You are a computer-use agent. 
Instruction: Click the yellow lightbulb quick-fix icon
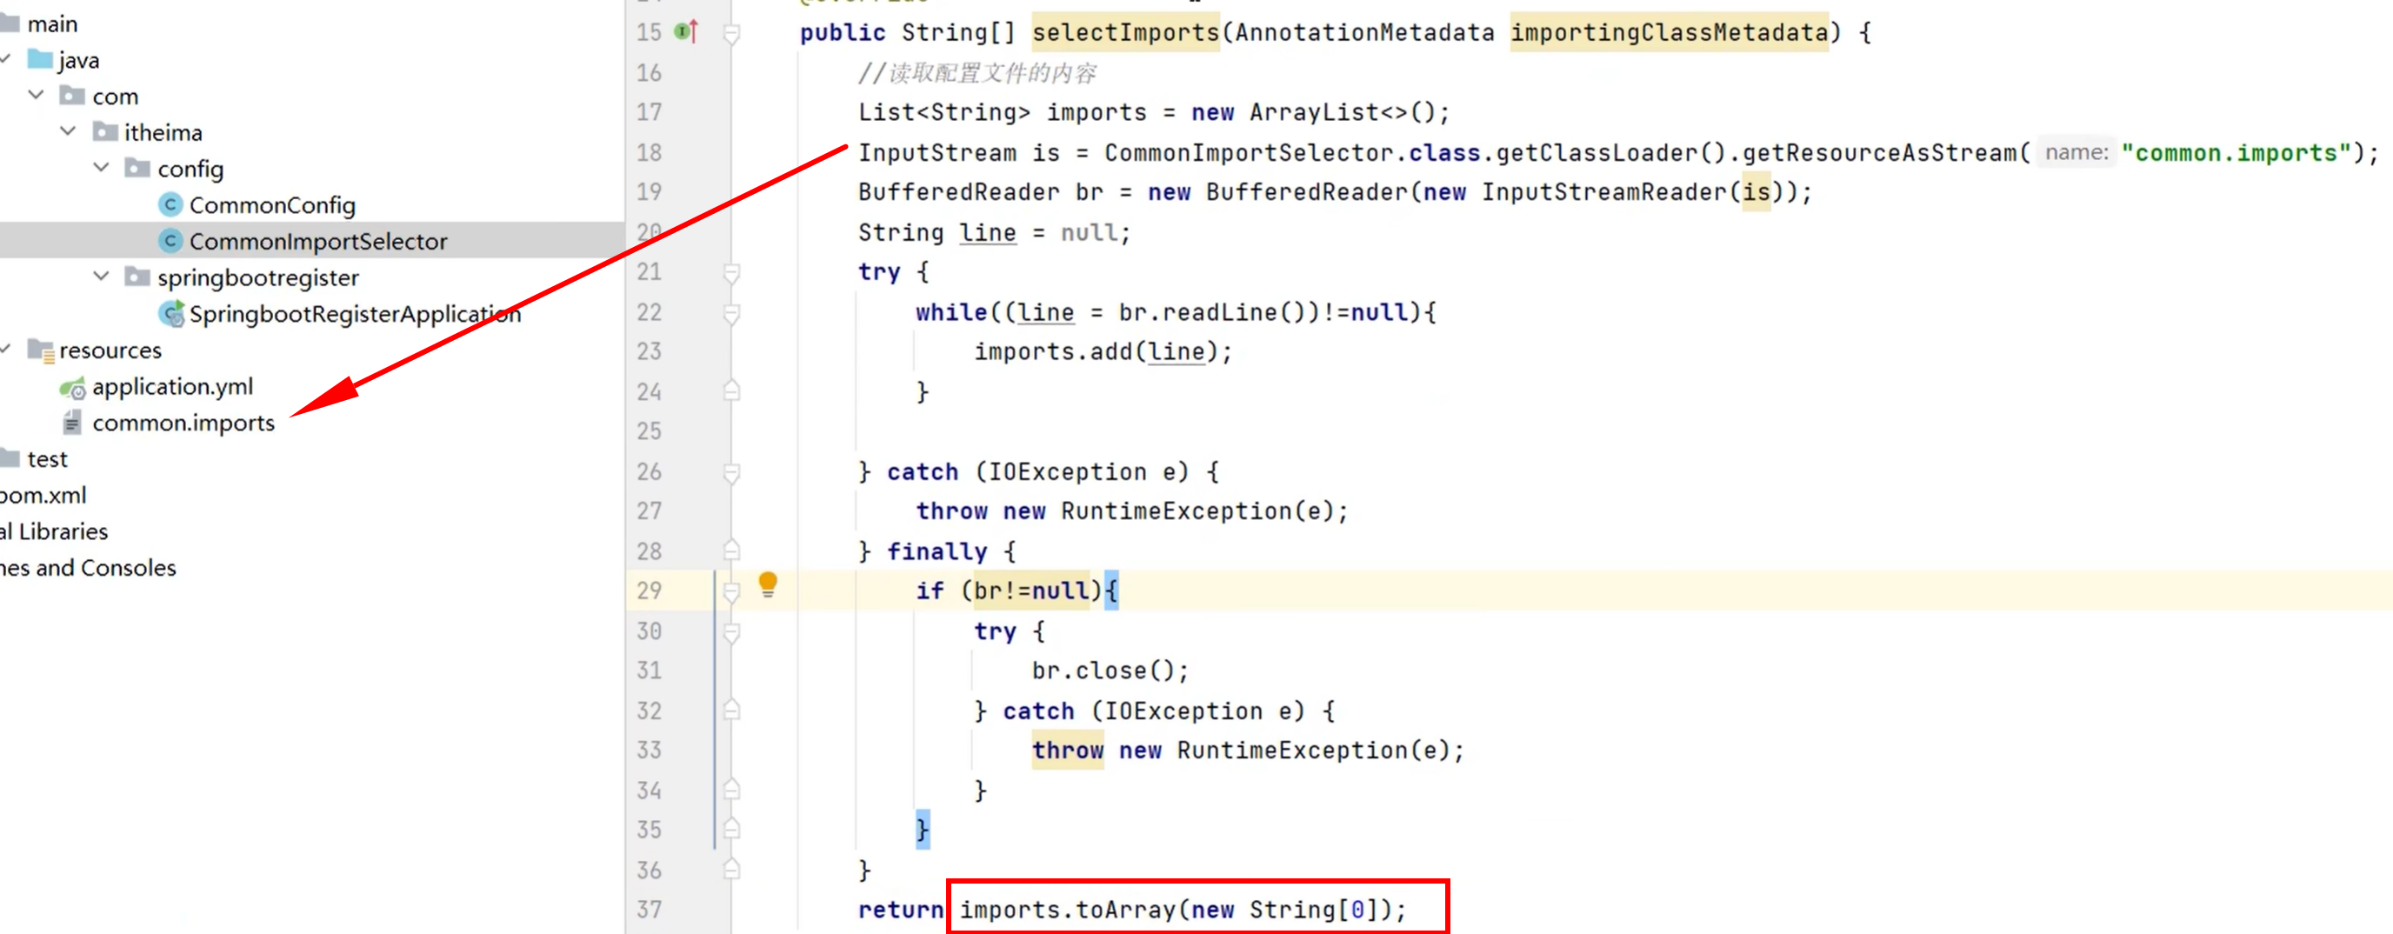pos(767,584)
